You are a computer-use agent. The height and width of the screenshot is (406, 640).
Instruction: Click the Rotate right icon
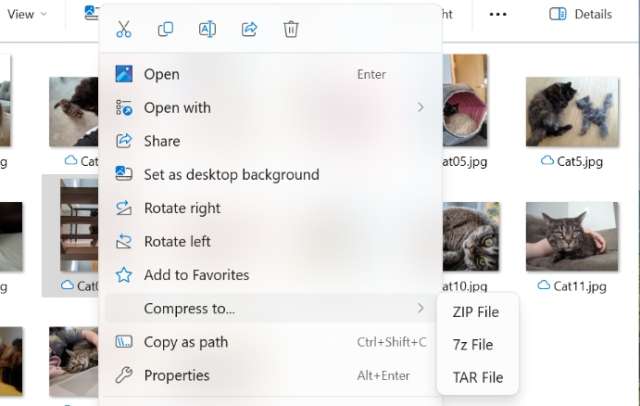click(124, 208)
